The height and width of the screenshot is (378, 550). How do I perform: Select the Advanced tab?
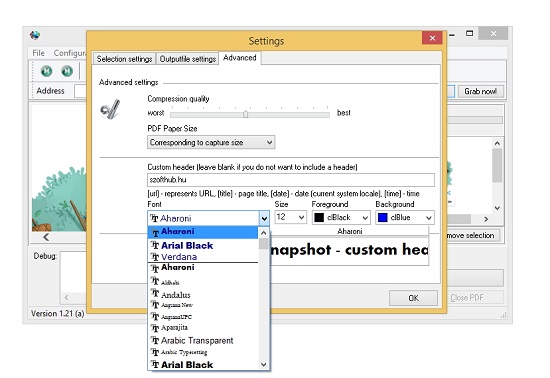click(240, 58)
